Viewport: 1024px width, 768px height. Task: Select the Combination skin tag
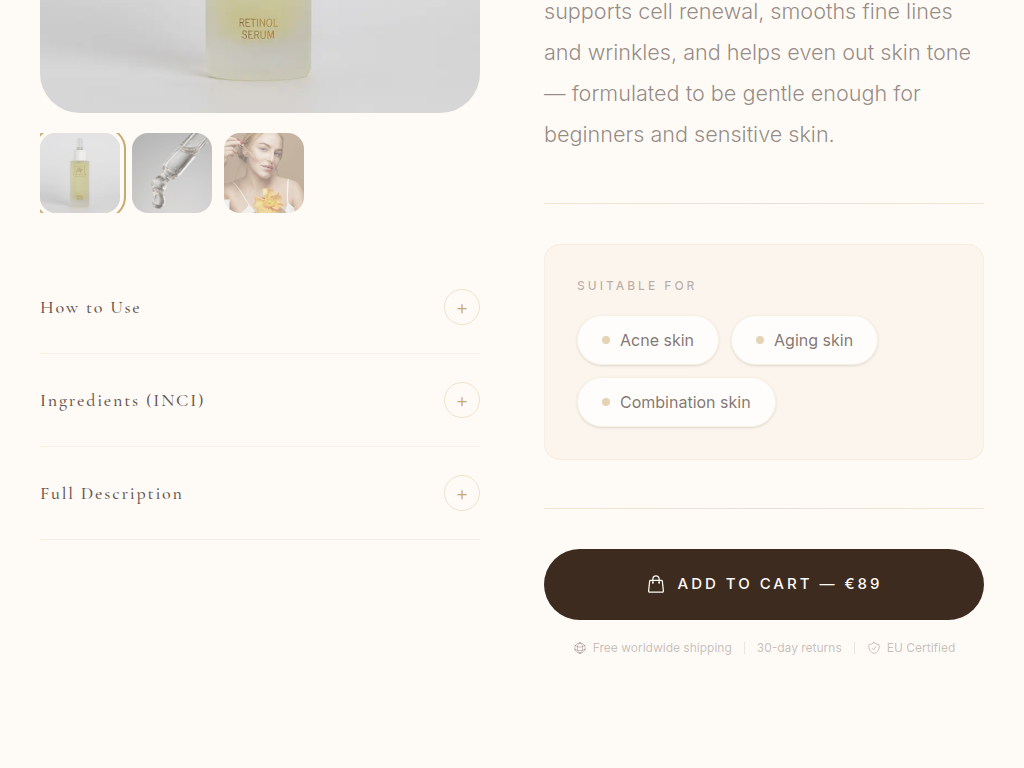pyautogui.click(x=676, y=402)
